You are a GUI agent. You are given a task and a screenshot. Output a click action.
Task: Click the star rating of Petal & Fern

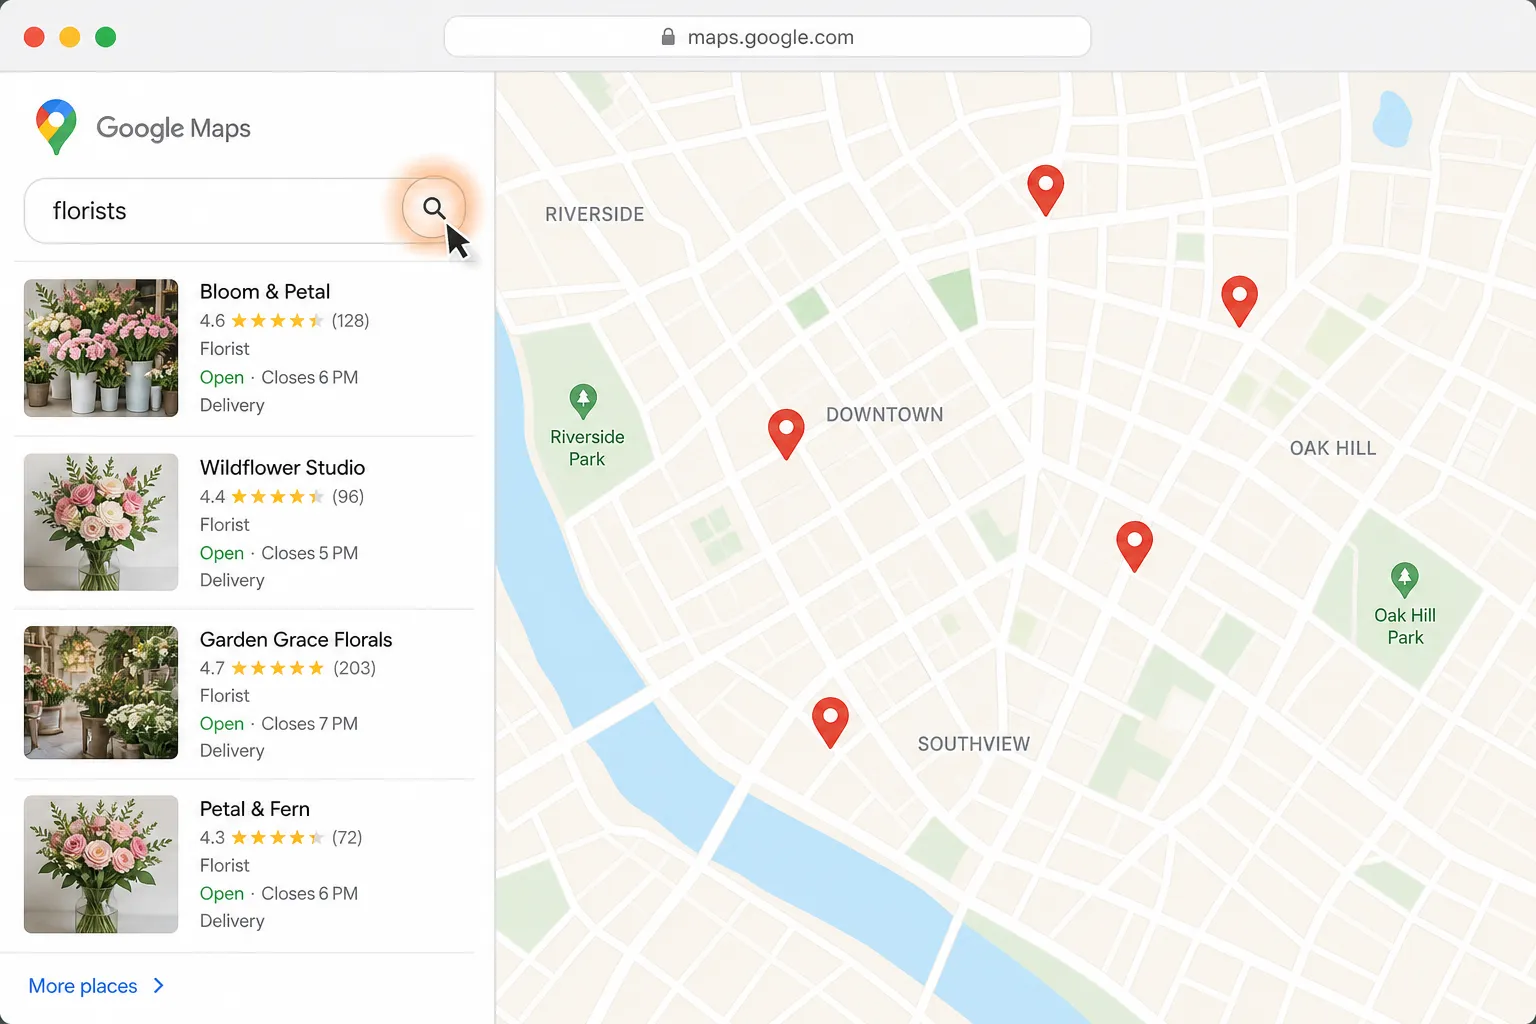[x=278, y=838]
